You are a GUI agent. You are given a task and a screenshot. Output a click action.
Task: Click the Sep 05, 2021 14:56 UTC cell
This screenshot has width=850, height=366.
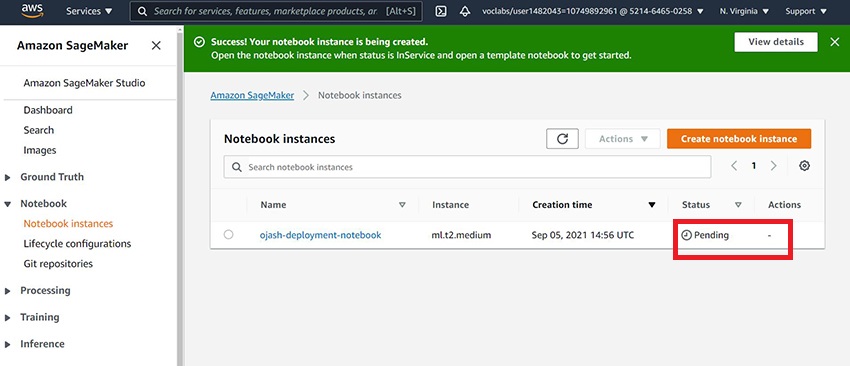point(583,235)
